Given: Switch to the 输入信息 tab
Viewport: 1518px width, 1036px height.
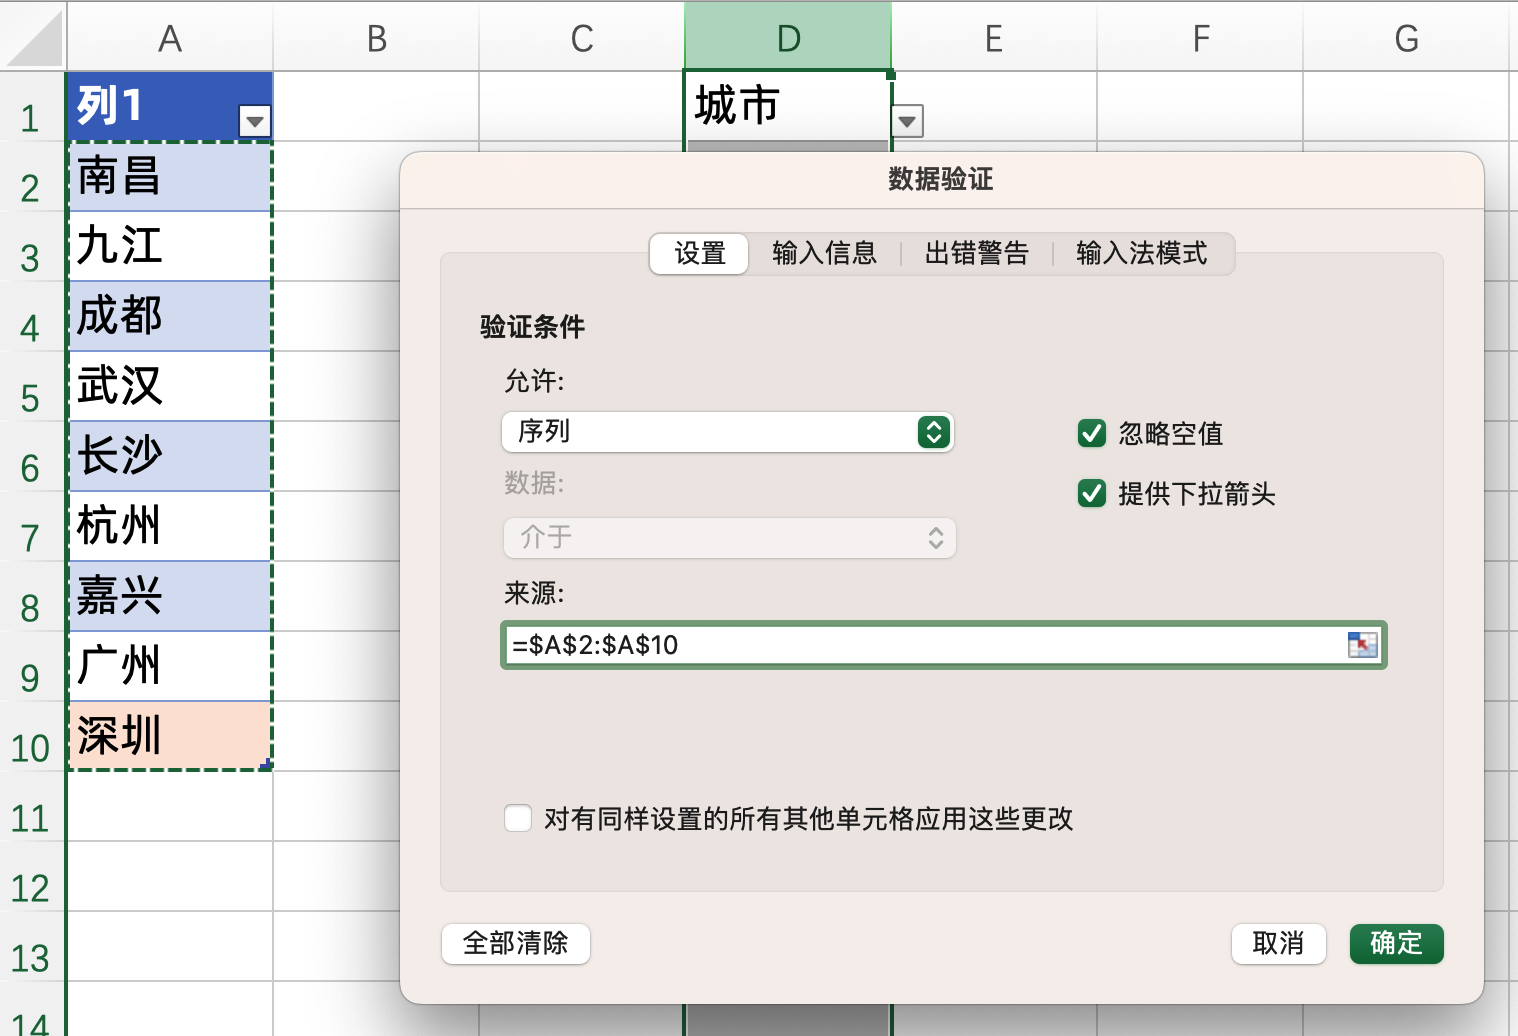Looking at the screenshot, I should coord(823,253).
